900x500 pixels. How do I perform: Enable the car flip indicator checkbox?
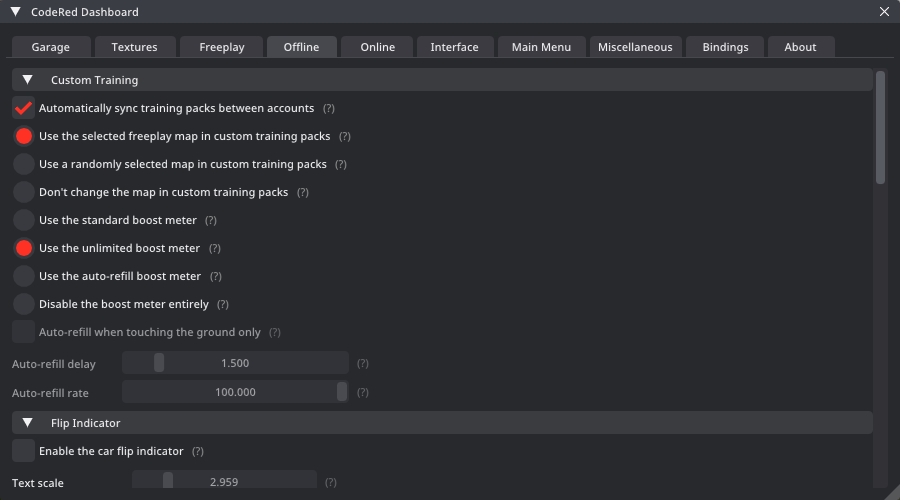(23, 451)
